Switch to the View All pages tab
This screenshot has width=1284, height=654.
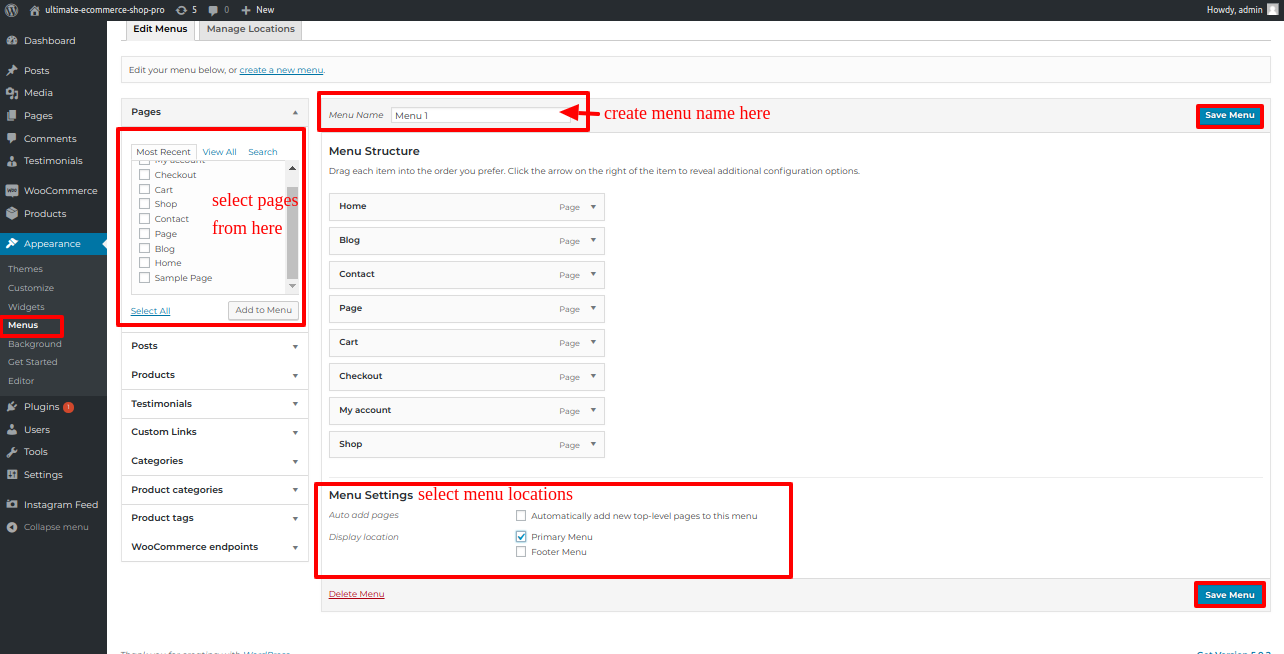pos(220,152)
